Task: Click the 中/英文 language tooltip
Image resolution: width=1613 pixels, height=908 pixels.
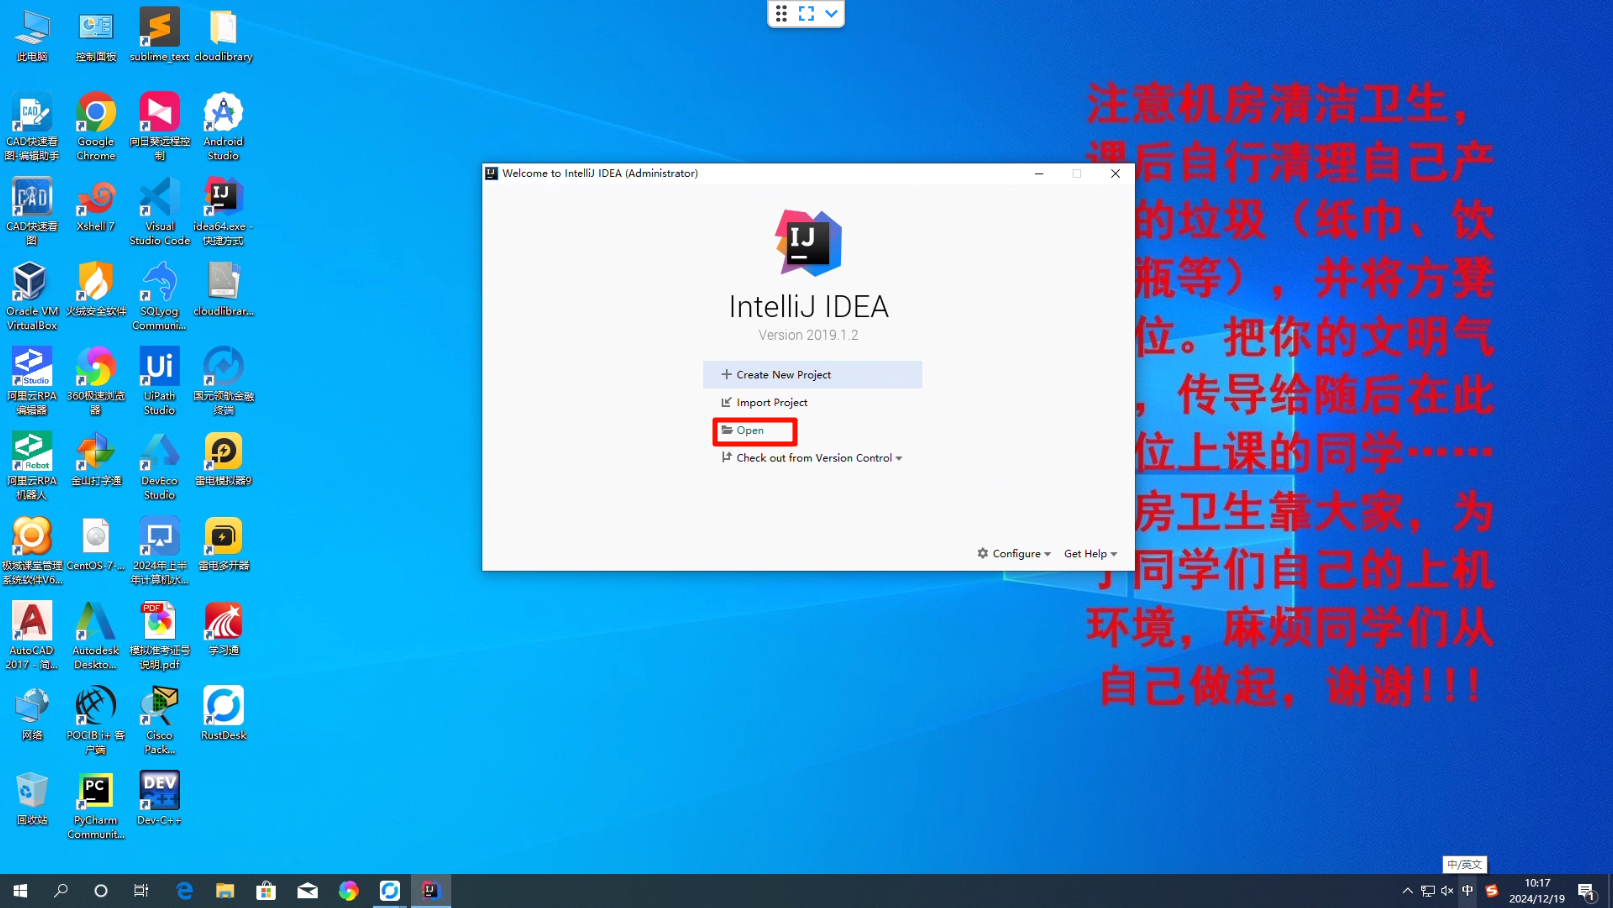Action: click(1464, 865)
